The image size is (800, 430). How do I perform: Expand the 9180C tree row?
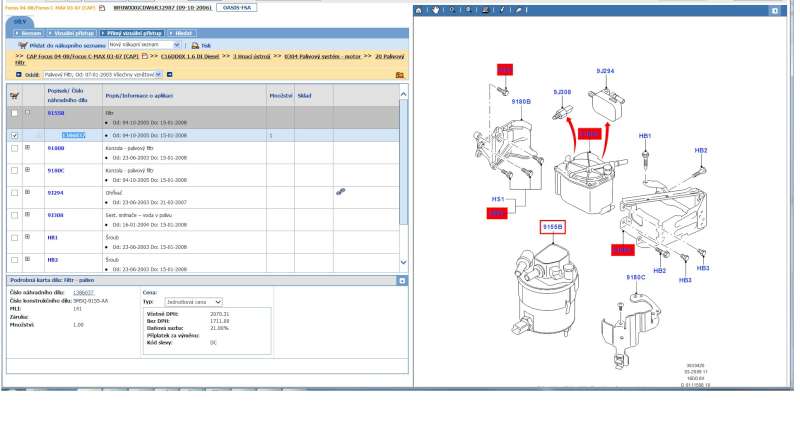pos(28,170)
